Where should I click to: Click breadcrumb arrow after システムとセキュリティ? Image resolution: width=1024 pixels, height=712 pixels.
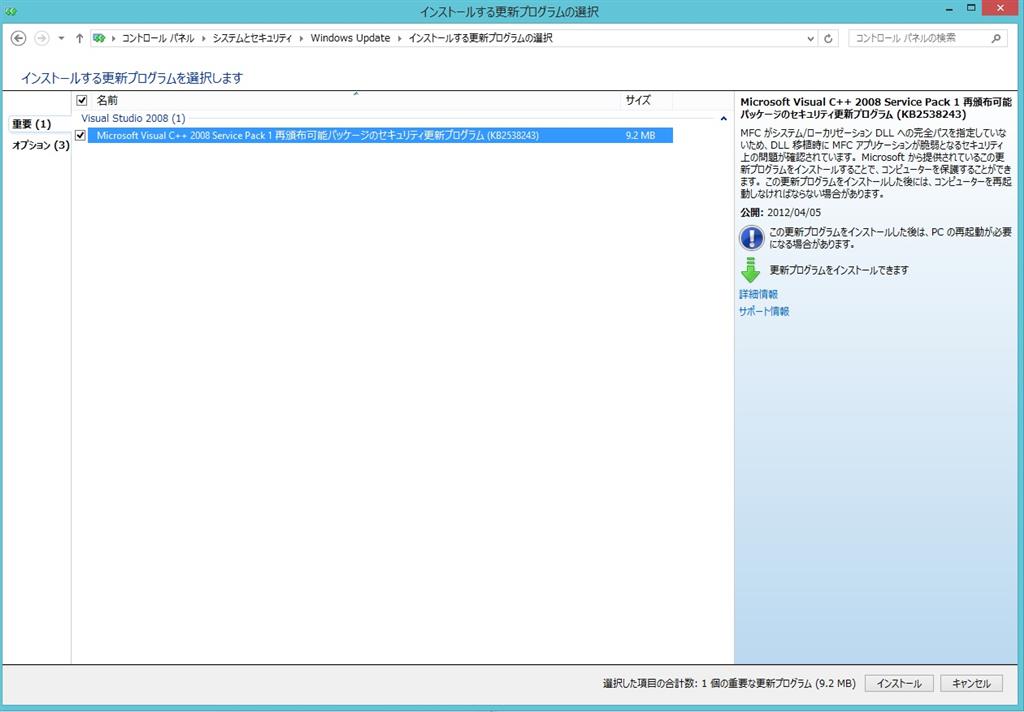pyautogui.click(x=301, y=39)
